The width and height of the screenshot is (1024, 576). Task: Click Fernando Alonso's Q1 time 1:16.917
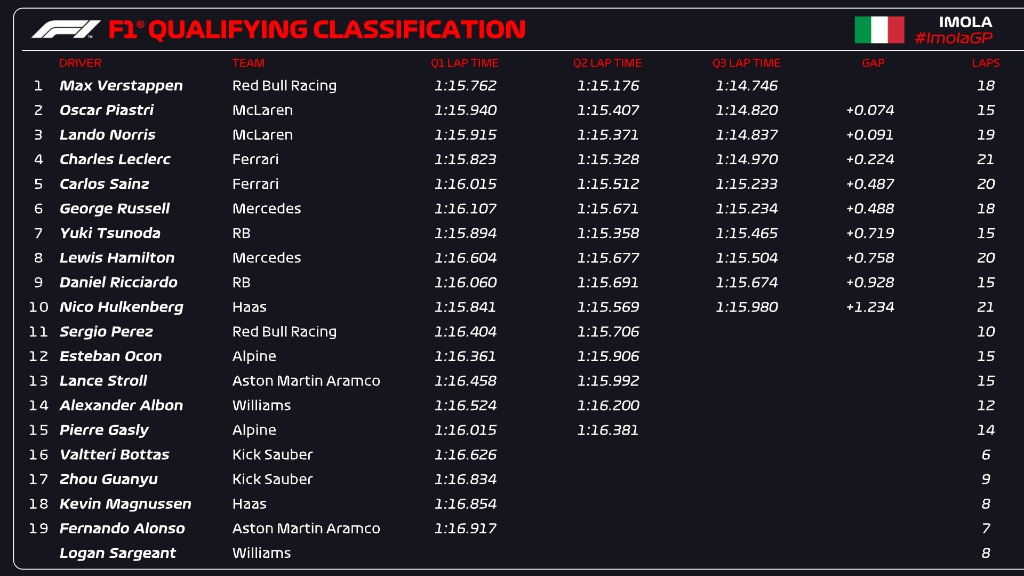pos(465,528)
